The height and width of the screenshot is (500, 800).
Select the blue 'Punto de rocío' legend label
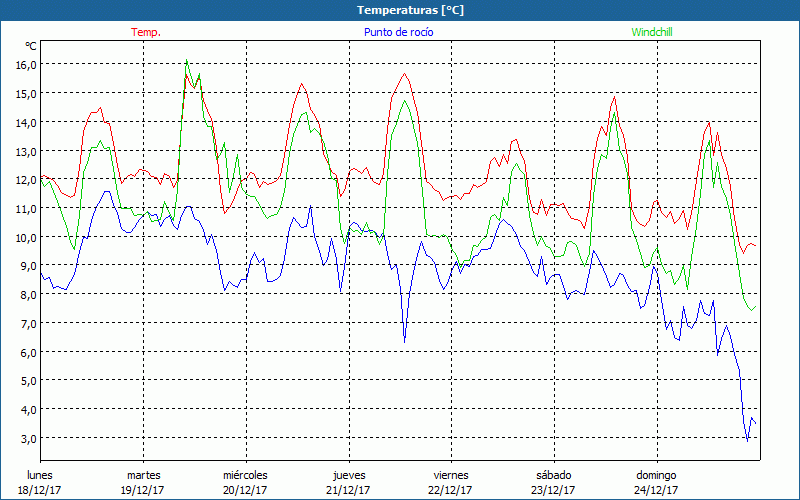(x=392, y=32)
